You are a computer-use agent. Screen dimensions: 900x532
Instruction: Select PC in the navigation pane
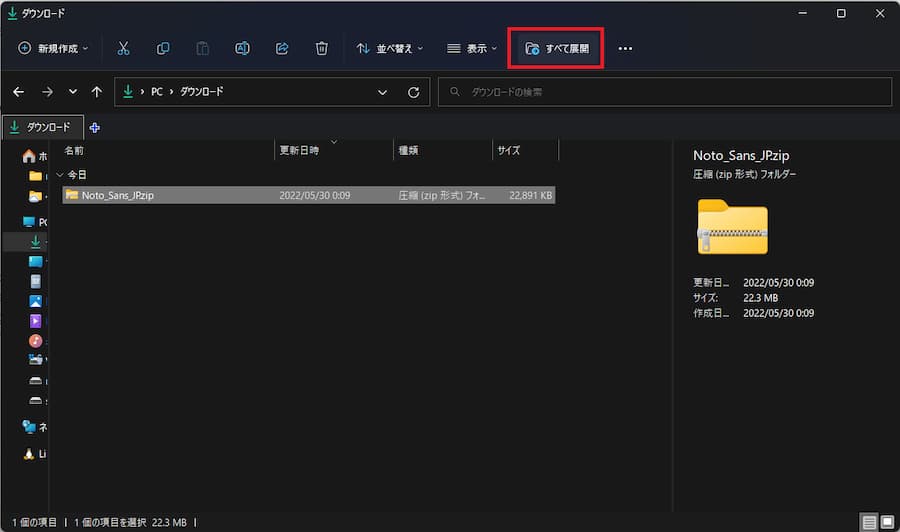34,222
